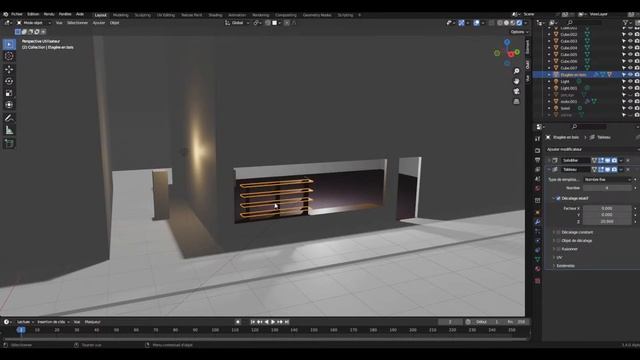The height and width of the screenshot is (360, 640).
Task: Toggle the Décalage relatif checkbox
Action: (558, 198)
